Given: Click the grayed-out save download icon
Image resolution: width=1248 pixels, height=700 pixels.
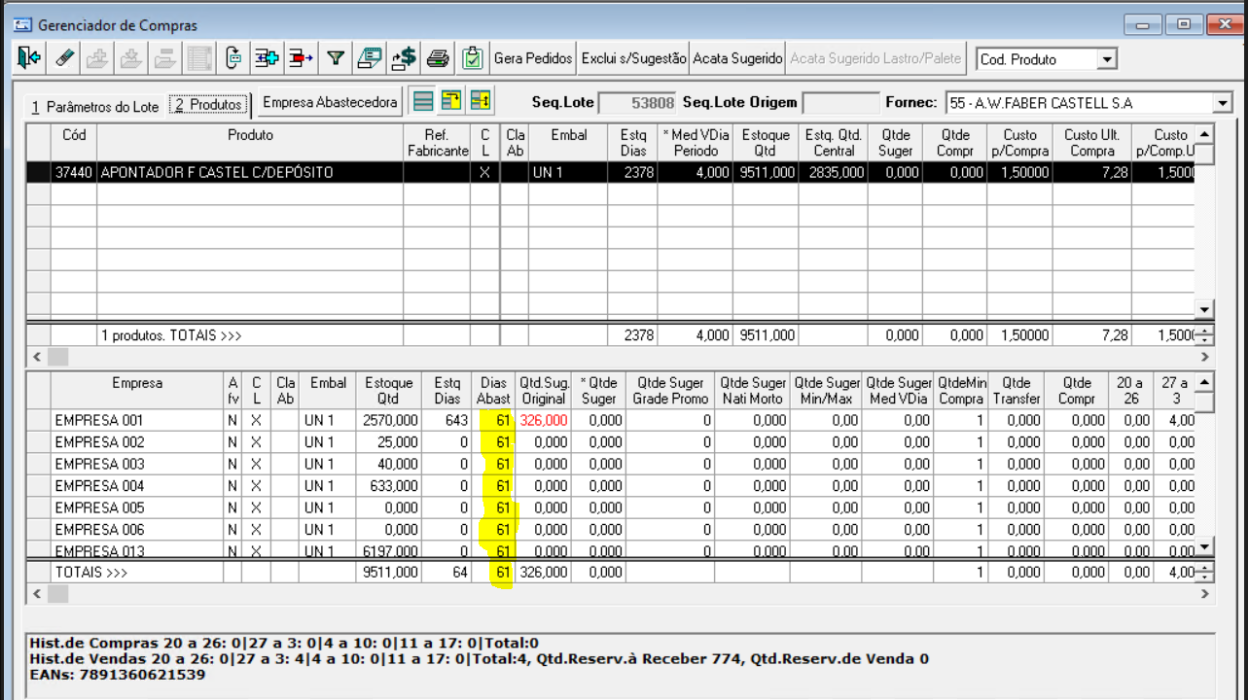Looking at the screenshot, I should (x=131, y=59).
